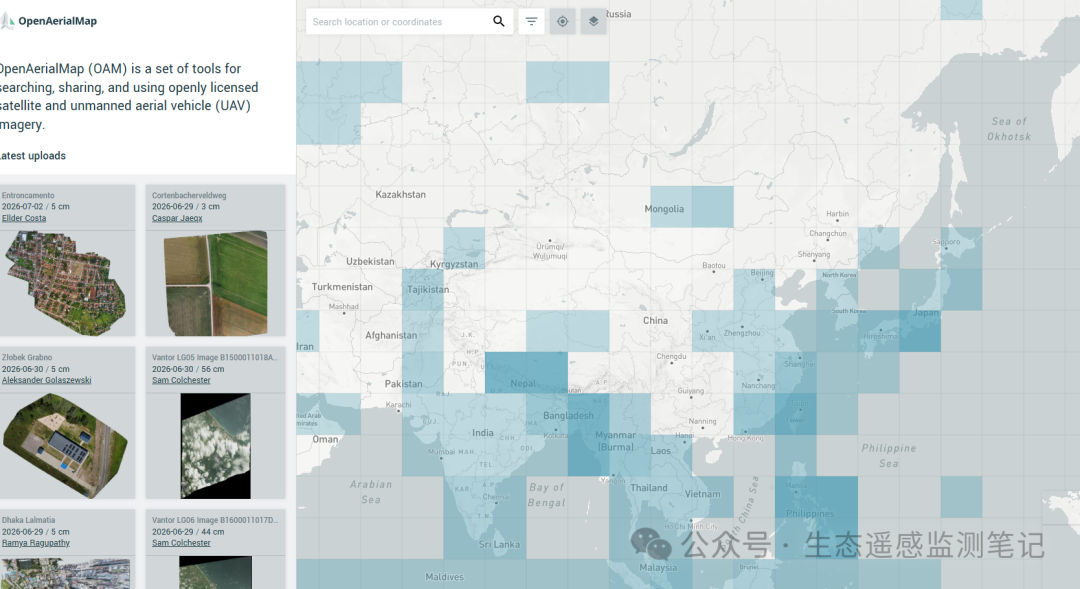Click the OpenAerialMap logo
Screen dimensions: 1080x589
pyautogui.click(x=49, y=21)
